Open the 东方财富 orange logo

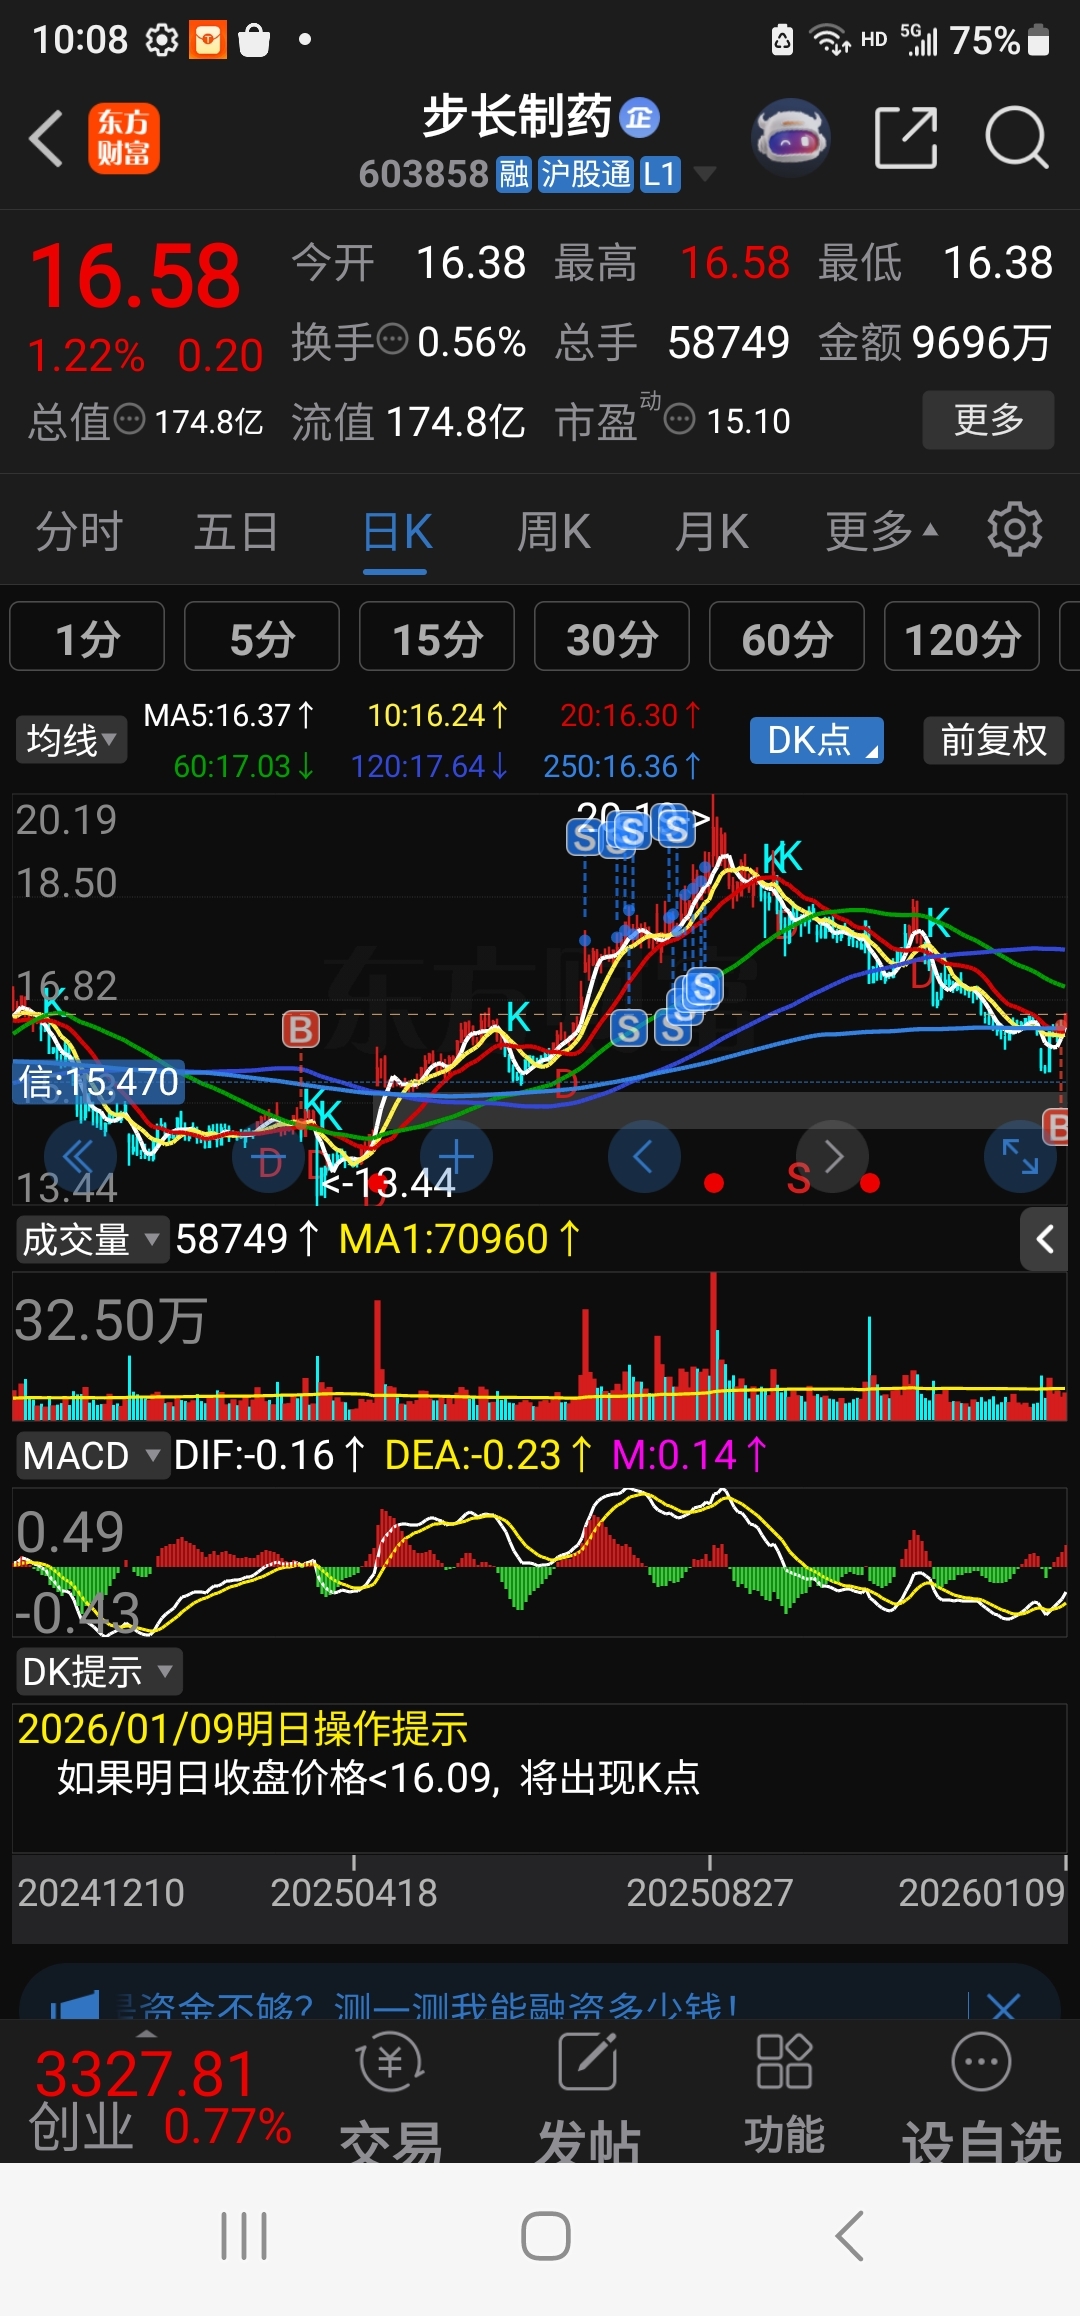coord(124,138)
